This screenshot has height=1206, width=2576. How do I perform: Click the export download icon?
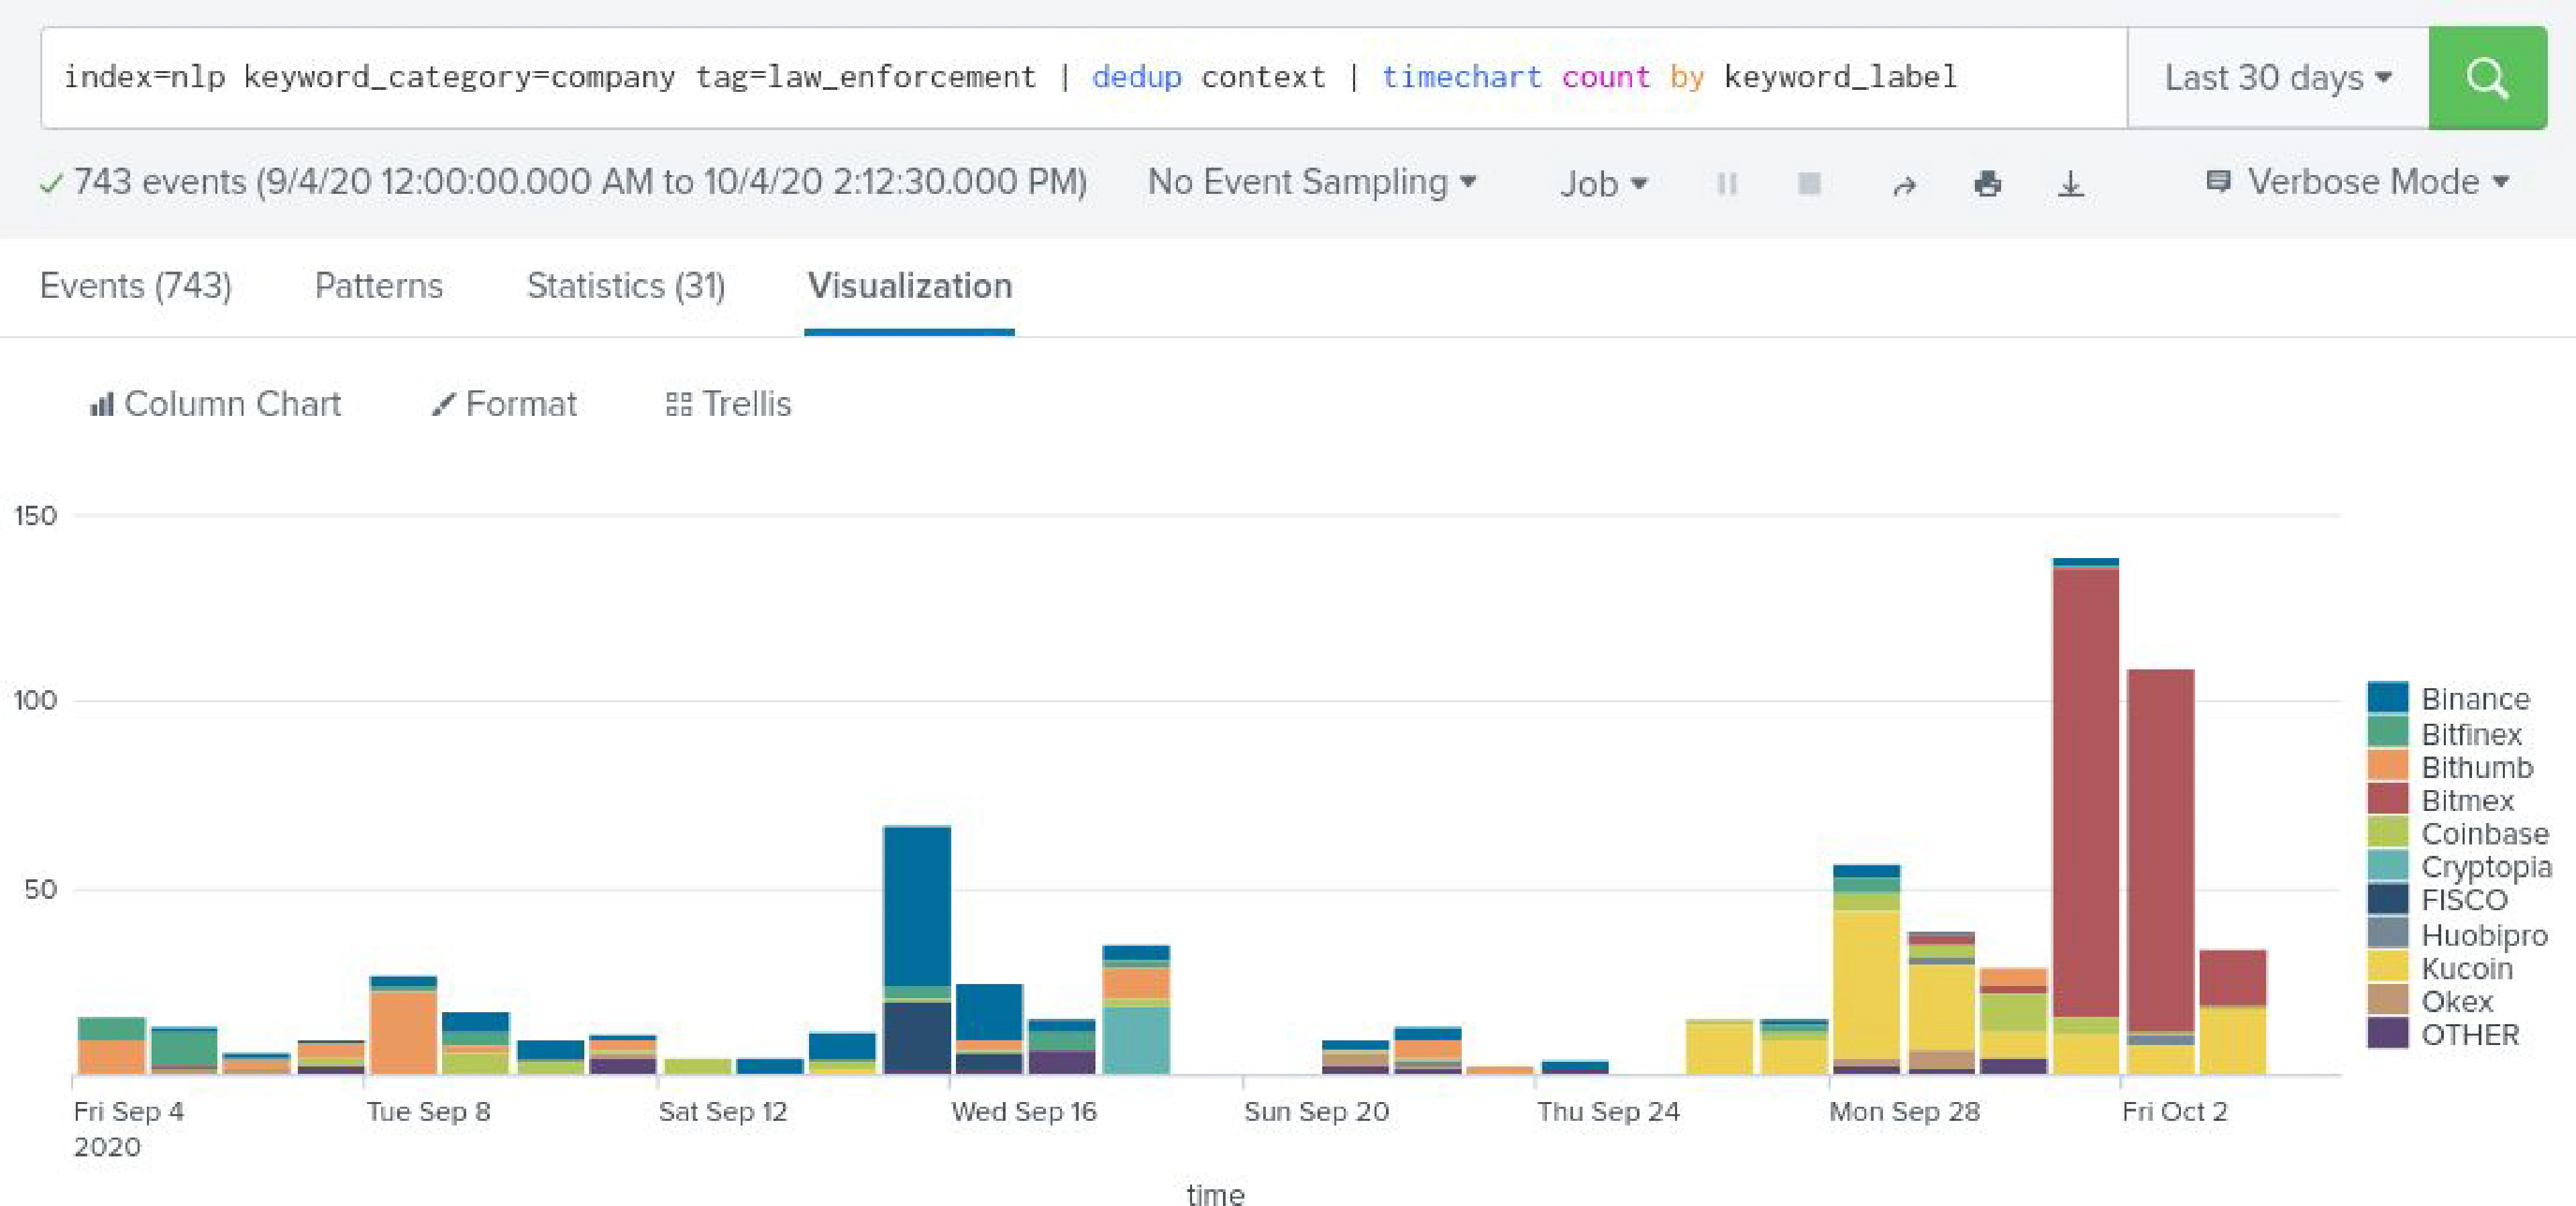[2070, 184]
